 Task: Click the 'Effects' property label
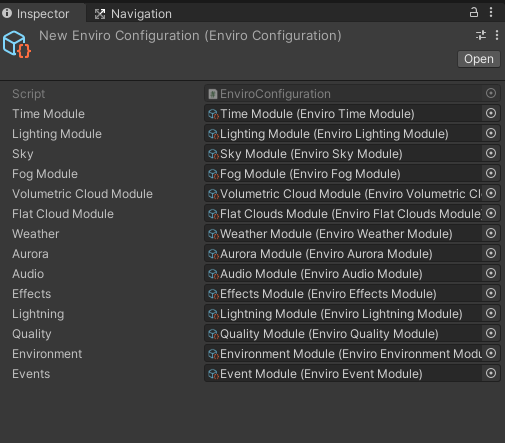tap(31, 294)
